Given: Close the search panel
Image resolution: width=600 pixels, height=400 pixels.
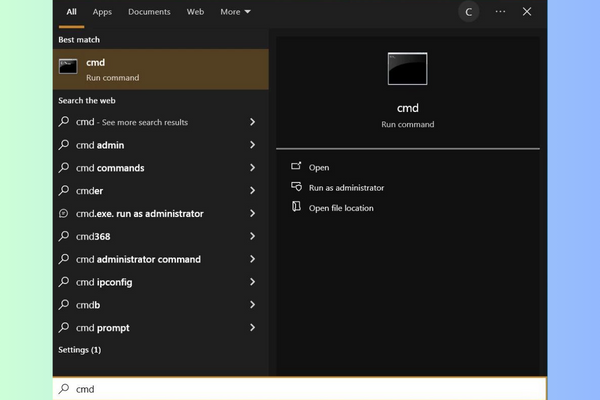Looking at the screenshot, I should [x=527, y=12].
